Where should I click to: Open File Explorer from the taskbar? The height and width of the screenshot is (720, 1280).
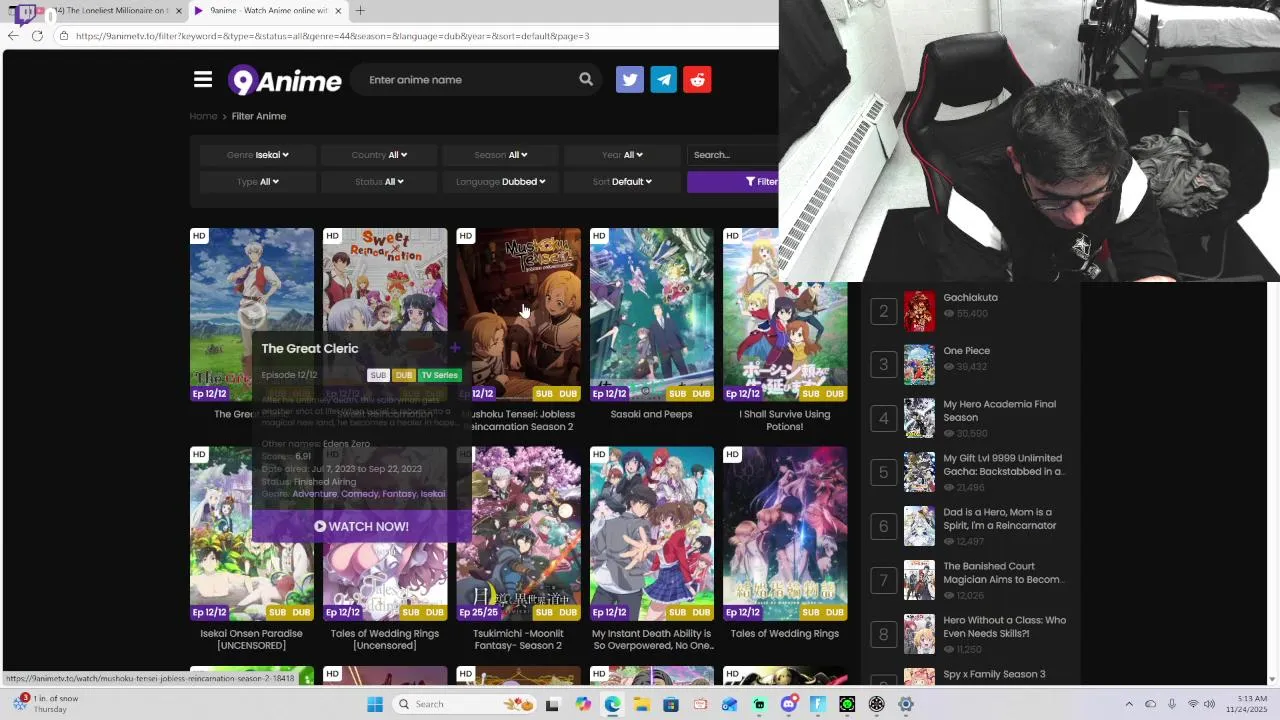[x=641, y=704]
